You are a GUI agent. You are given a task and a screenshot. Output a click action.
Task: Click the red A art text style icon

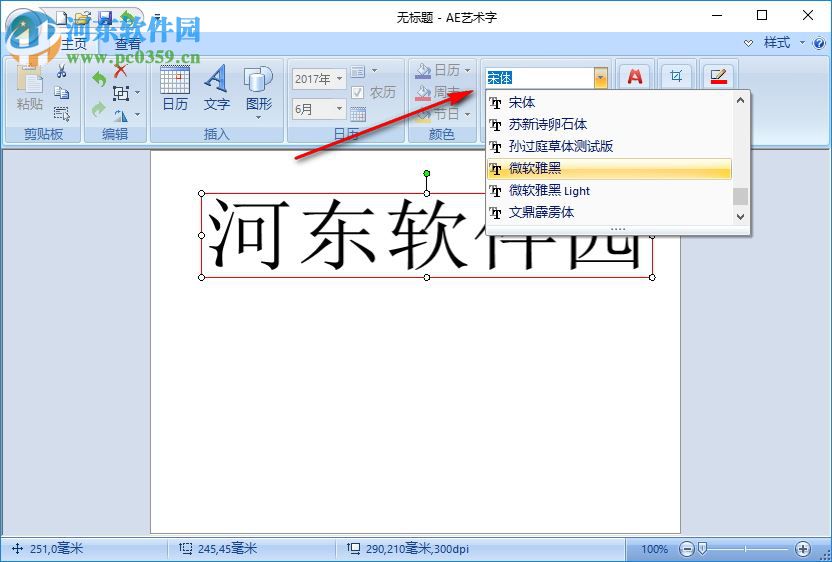(x=635, y=77)
